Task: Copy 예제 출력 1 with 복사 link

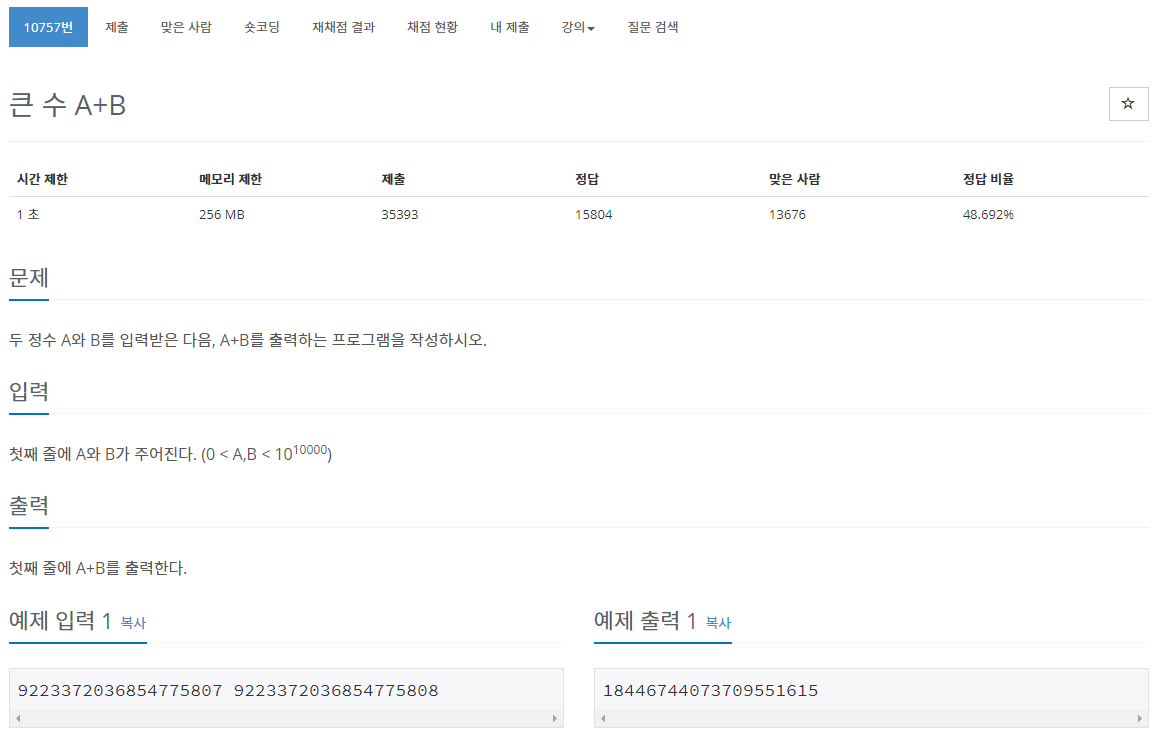Action: tap(718, 623)
